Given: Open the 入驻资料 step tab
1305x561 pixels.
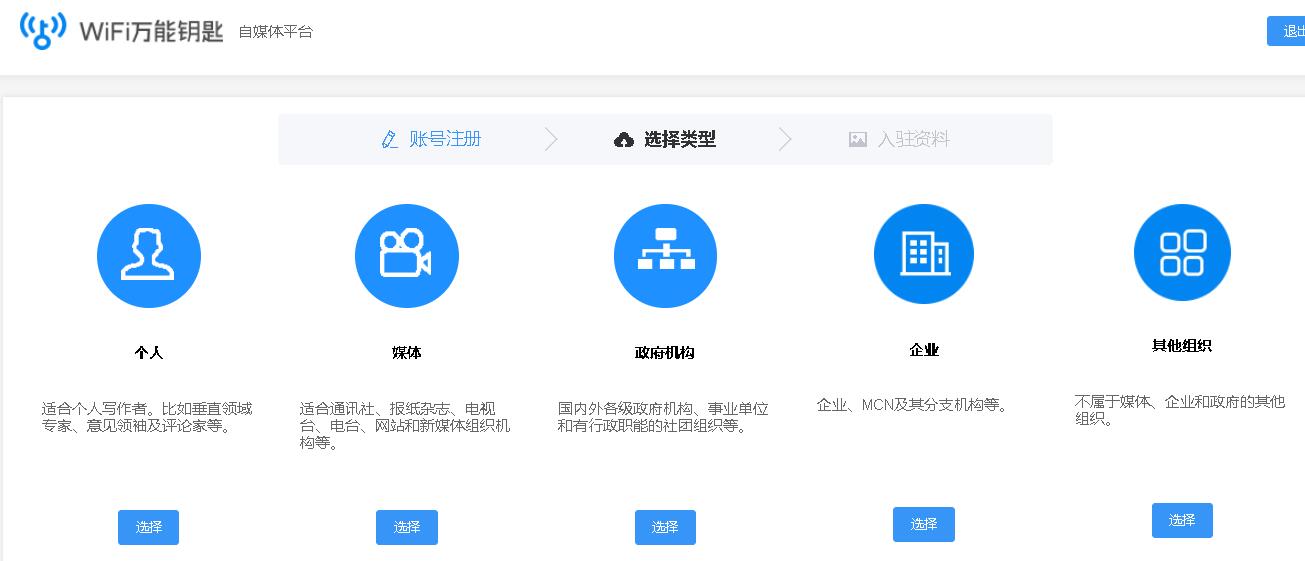Looking at the screenshot, I should 913,139.
